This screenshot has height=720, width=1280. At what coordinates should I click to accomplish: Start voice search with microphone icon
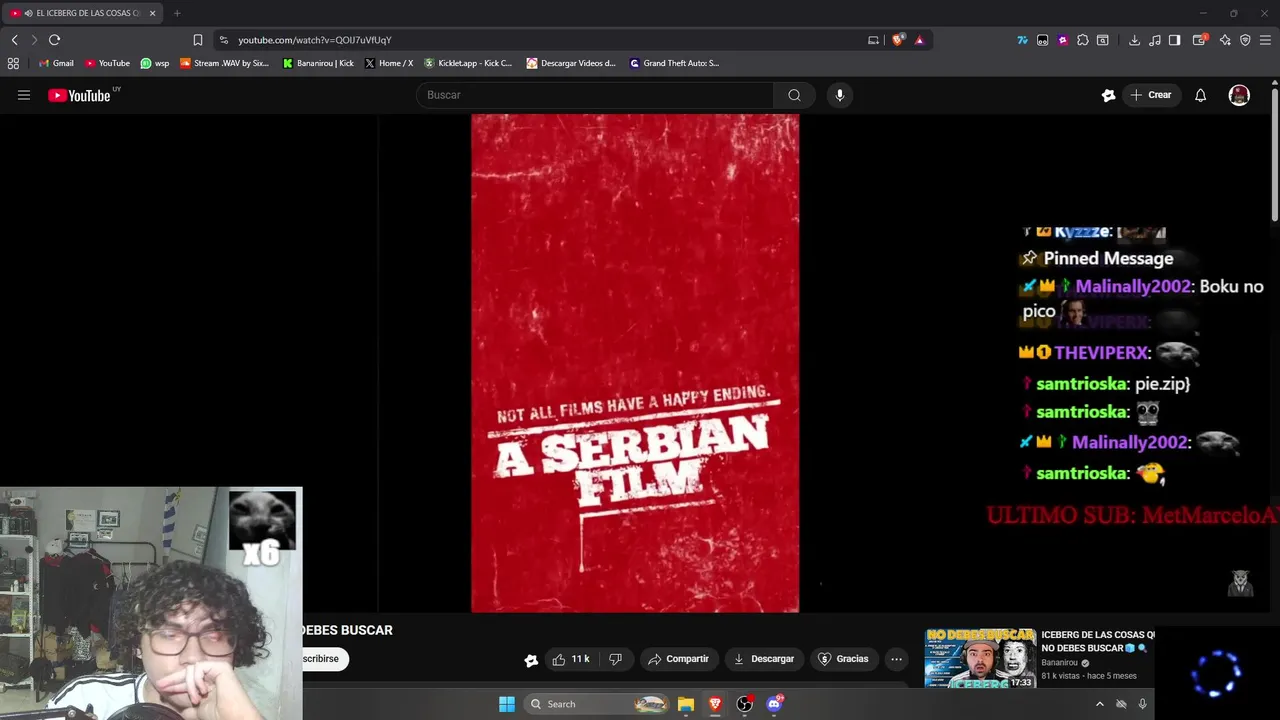[840, 95]
